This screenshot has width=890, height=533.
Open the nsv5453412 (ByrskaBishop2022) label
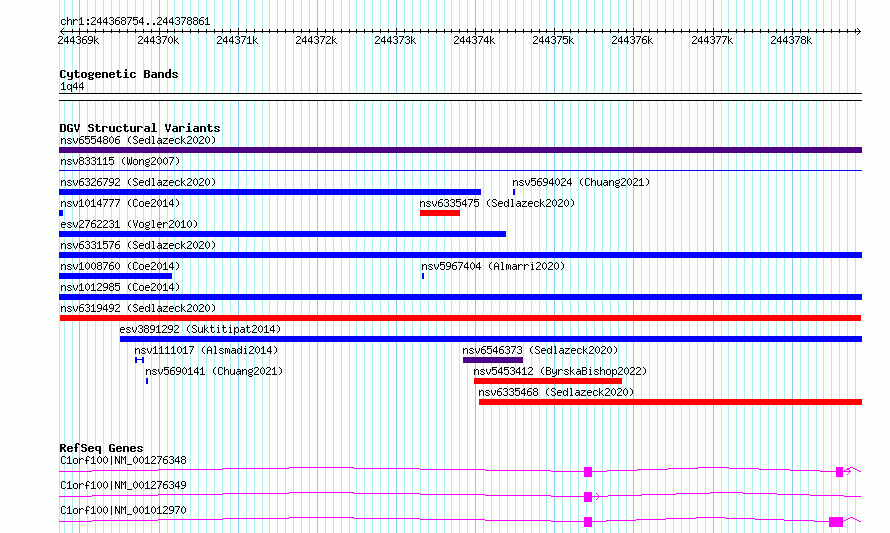pos(560,371)
